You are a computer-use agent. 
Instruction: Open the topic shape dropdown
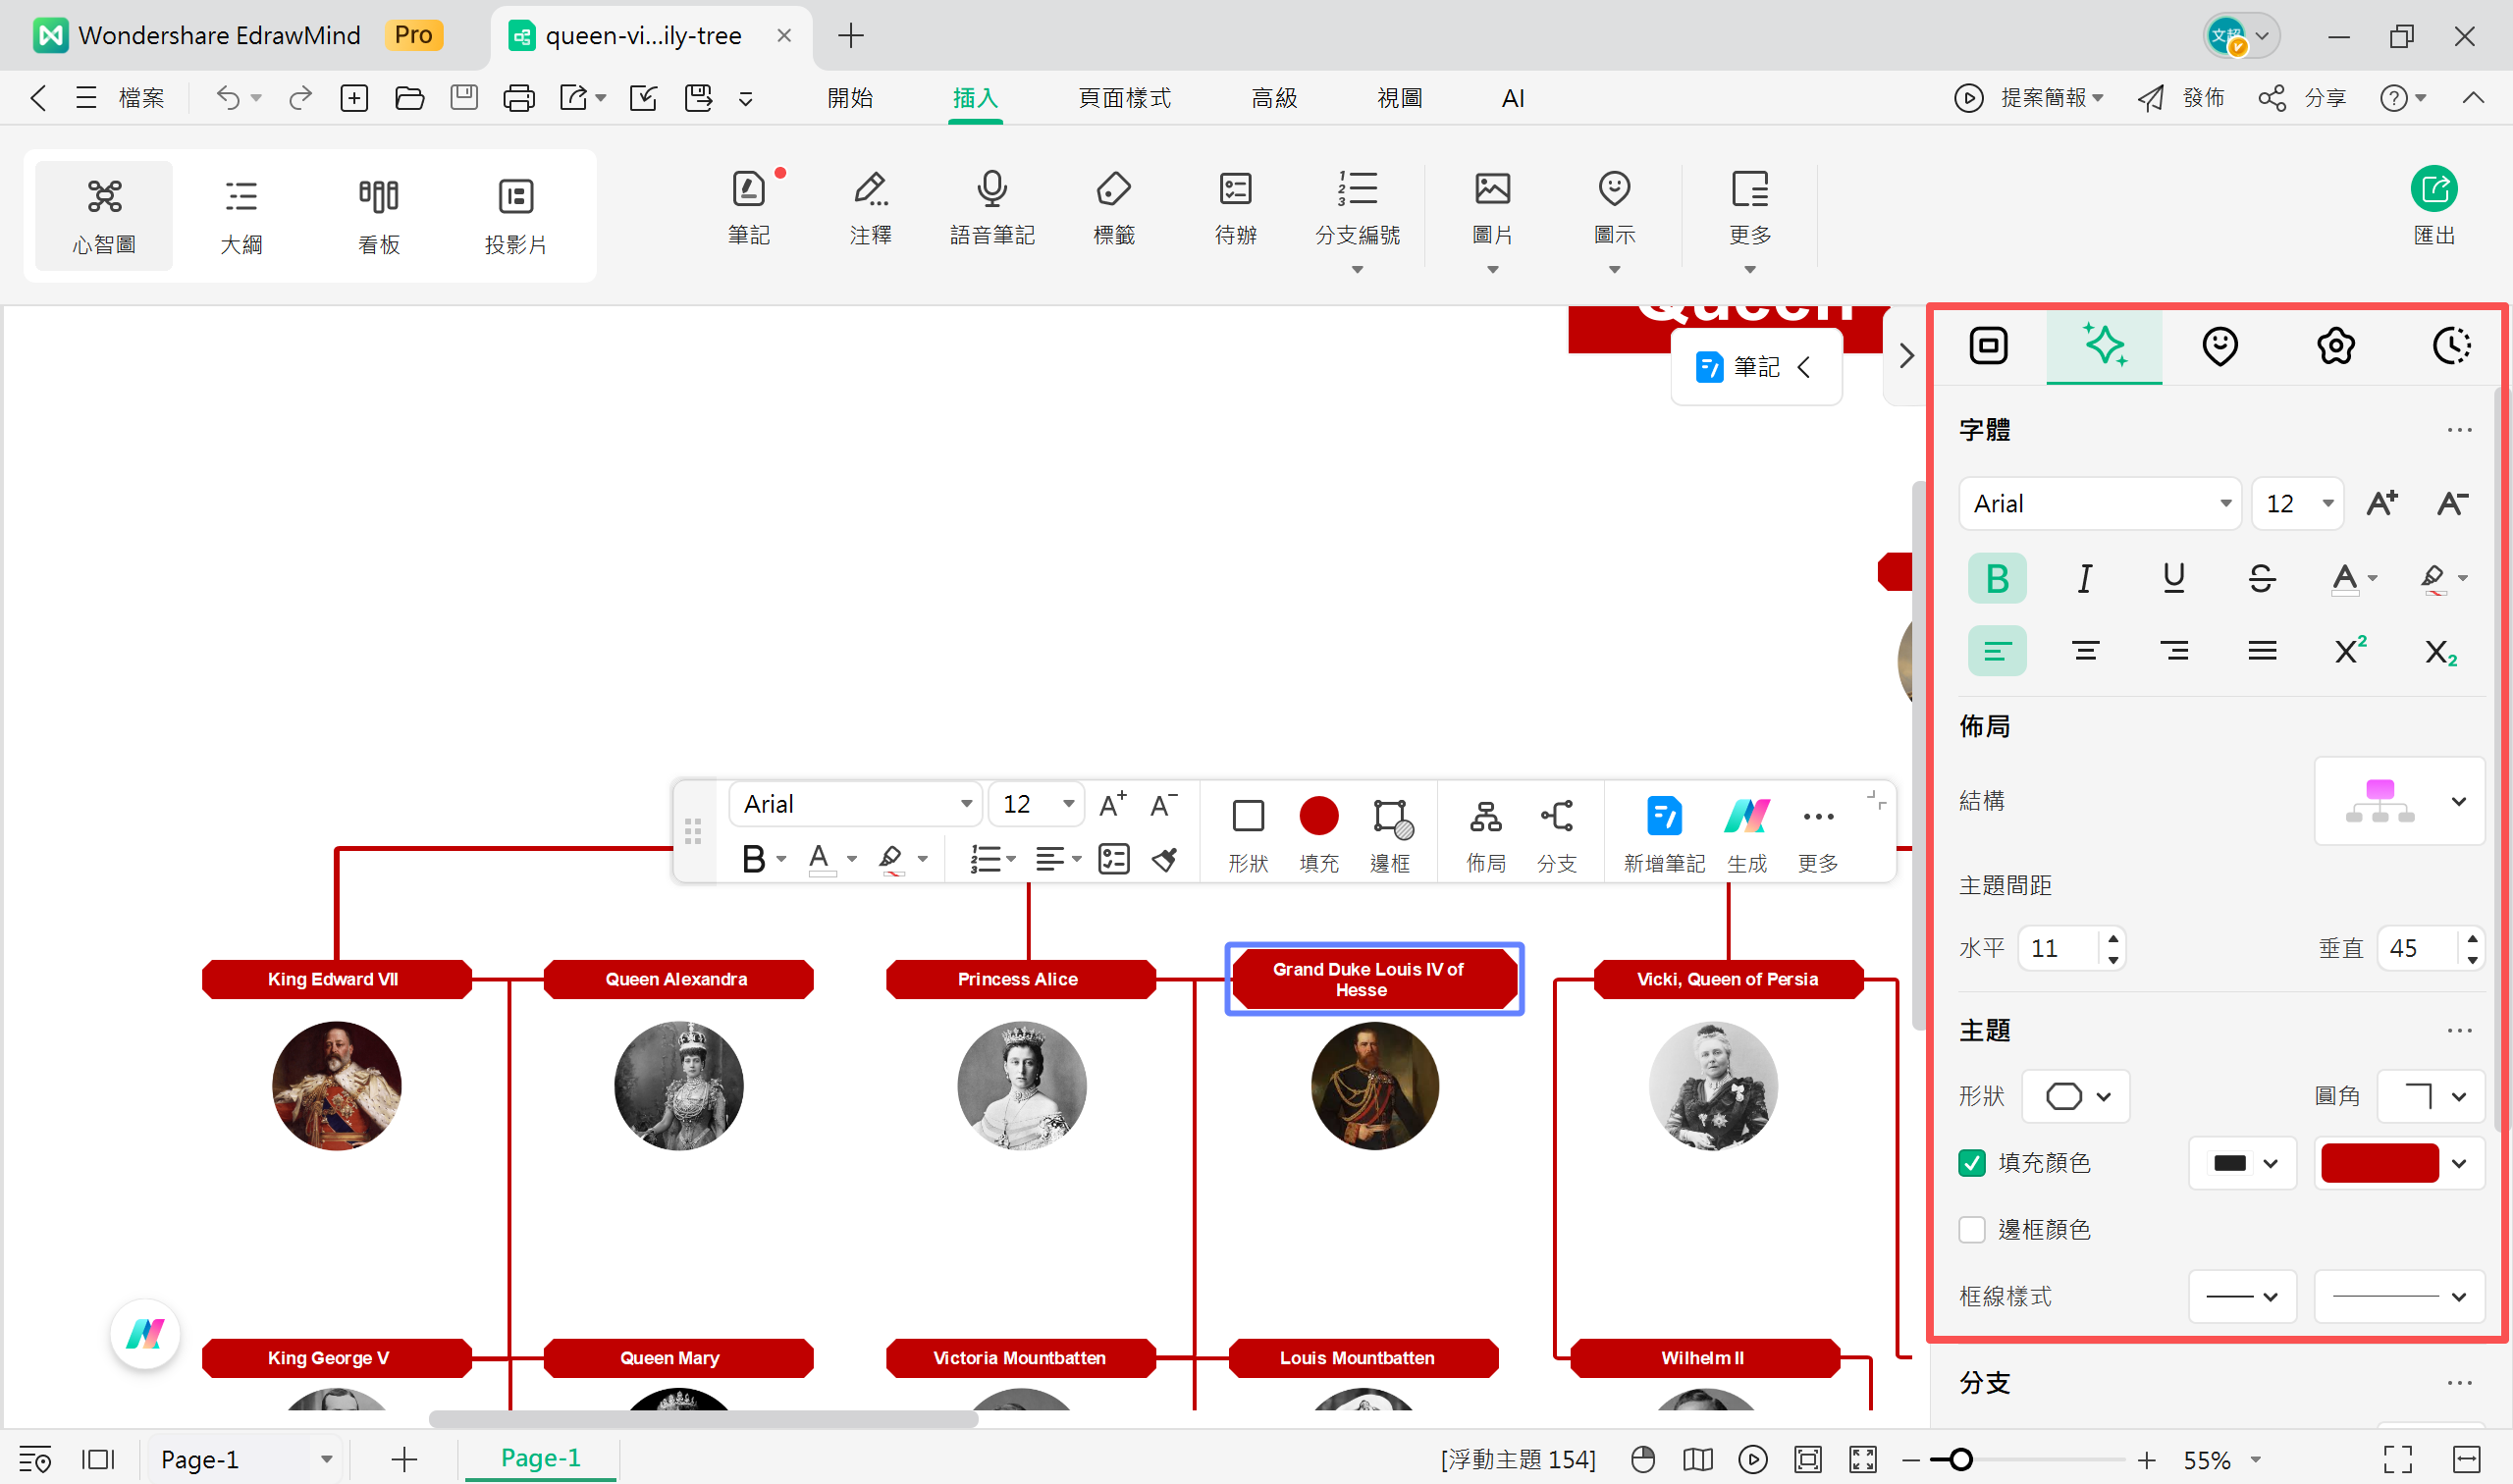(2076, 1097)
